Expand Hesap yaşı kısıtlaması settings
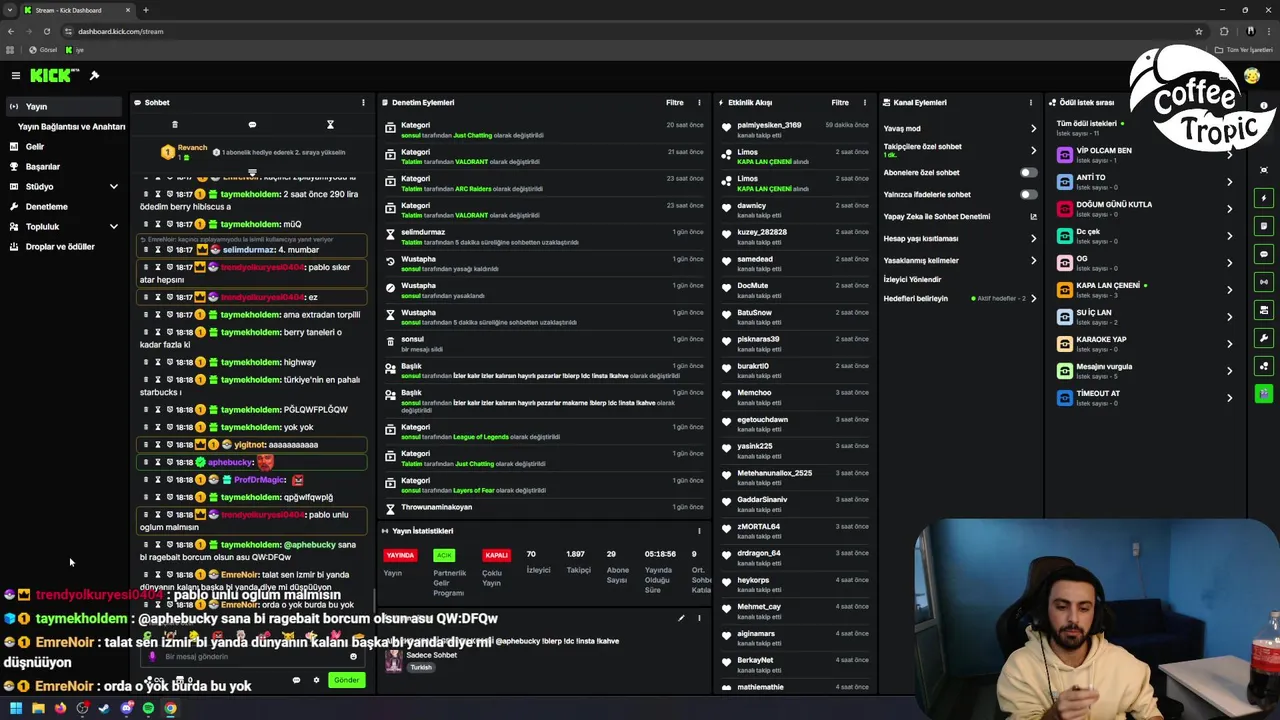Image resolution: width=1280 pixels, height=720 pixels. tap(1033, 238)
